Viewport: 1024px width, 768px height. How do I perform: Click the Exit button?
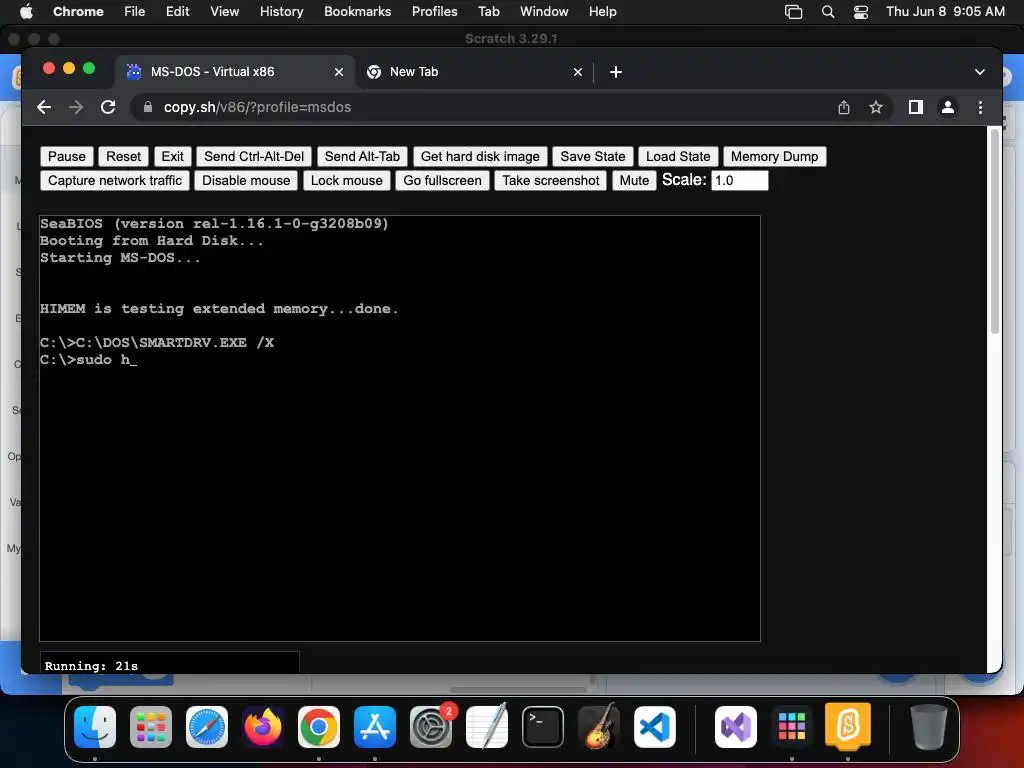point(172,157)
